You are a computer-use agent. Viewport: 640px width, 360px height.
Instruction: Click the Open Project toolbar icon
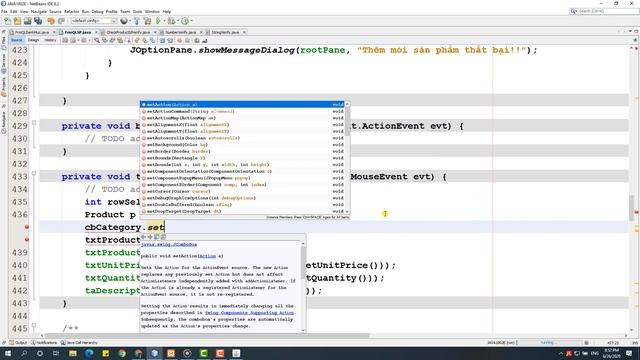[x=27, y=21]
